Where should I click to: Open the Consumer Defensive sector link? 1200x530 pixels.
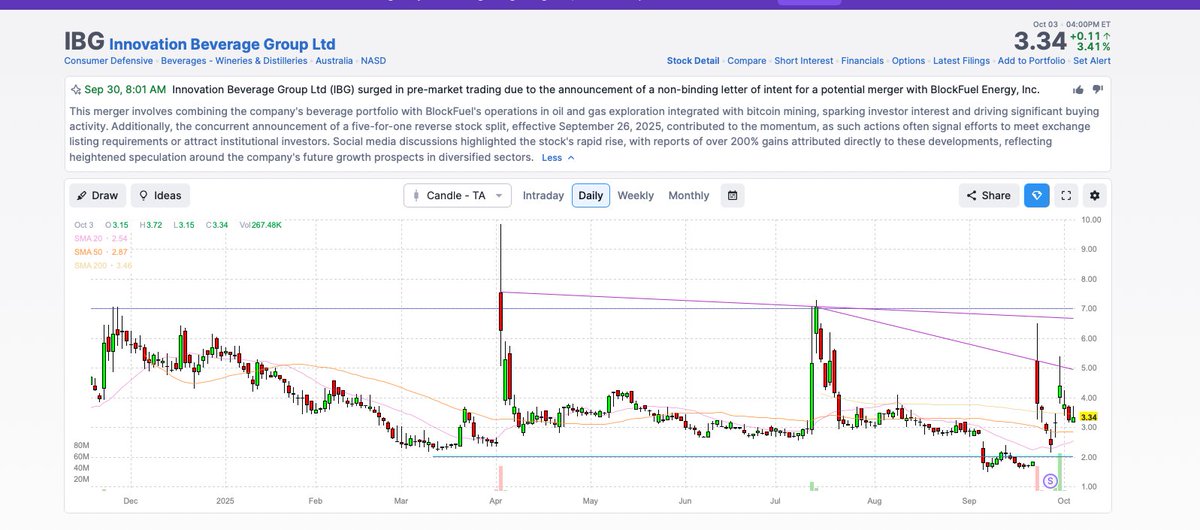point(107,61)
